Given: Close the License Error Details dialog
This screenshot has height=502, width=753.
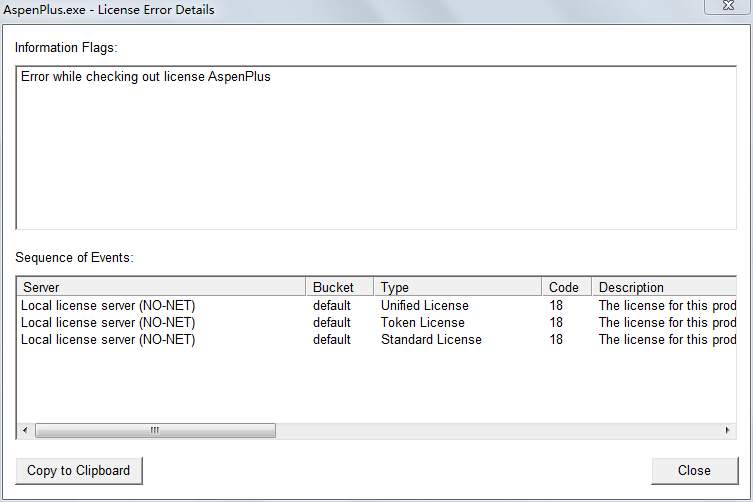Looking at the screenshot, I should pos(694,470).
